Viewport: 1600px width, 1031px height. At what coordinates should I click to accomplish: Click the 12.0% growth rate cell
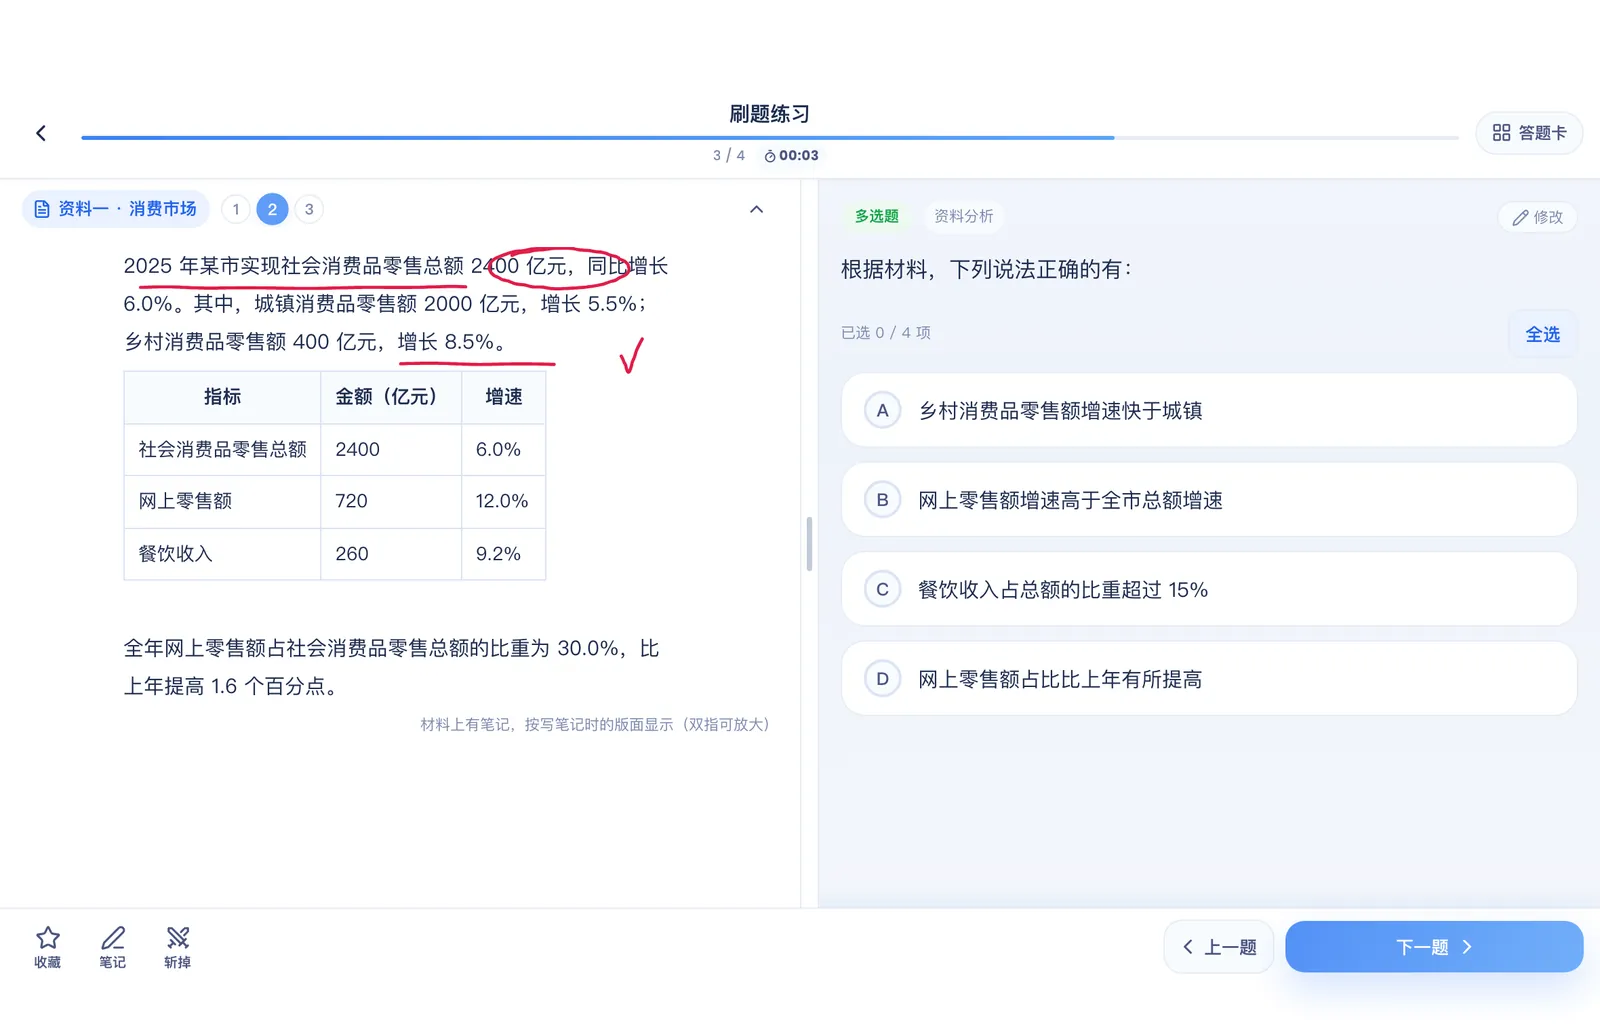(503, 501)
